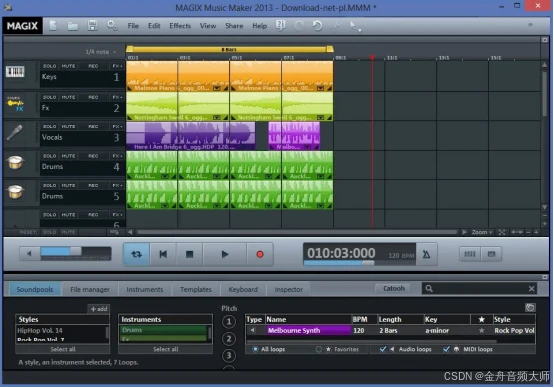Switch to the File manager tab

point(90,289)
